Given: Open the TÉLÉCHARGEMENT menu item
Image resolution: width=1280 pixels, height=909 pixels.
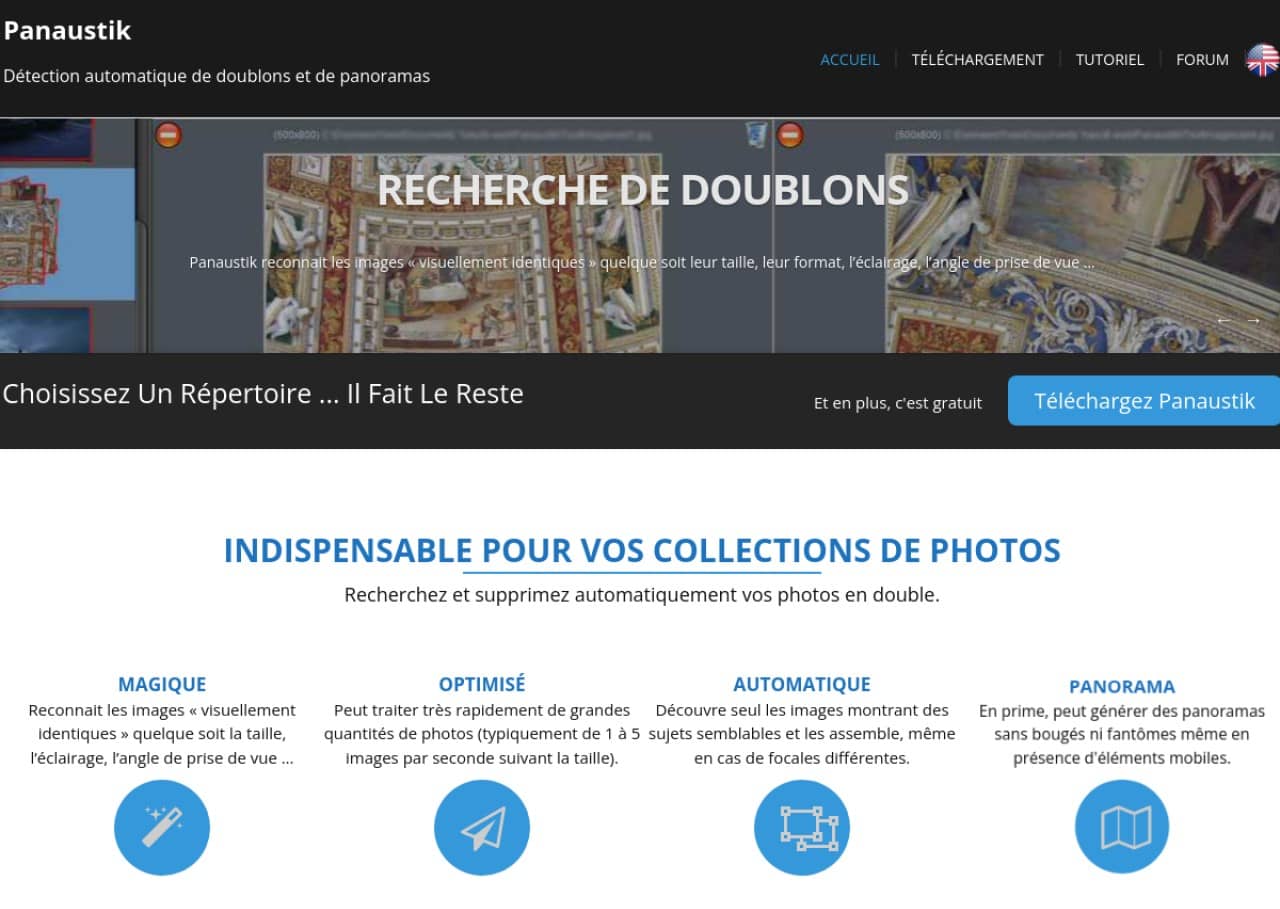Looking at the screenshot, I should 977,60.
